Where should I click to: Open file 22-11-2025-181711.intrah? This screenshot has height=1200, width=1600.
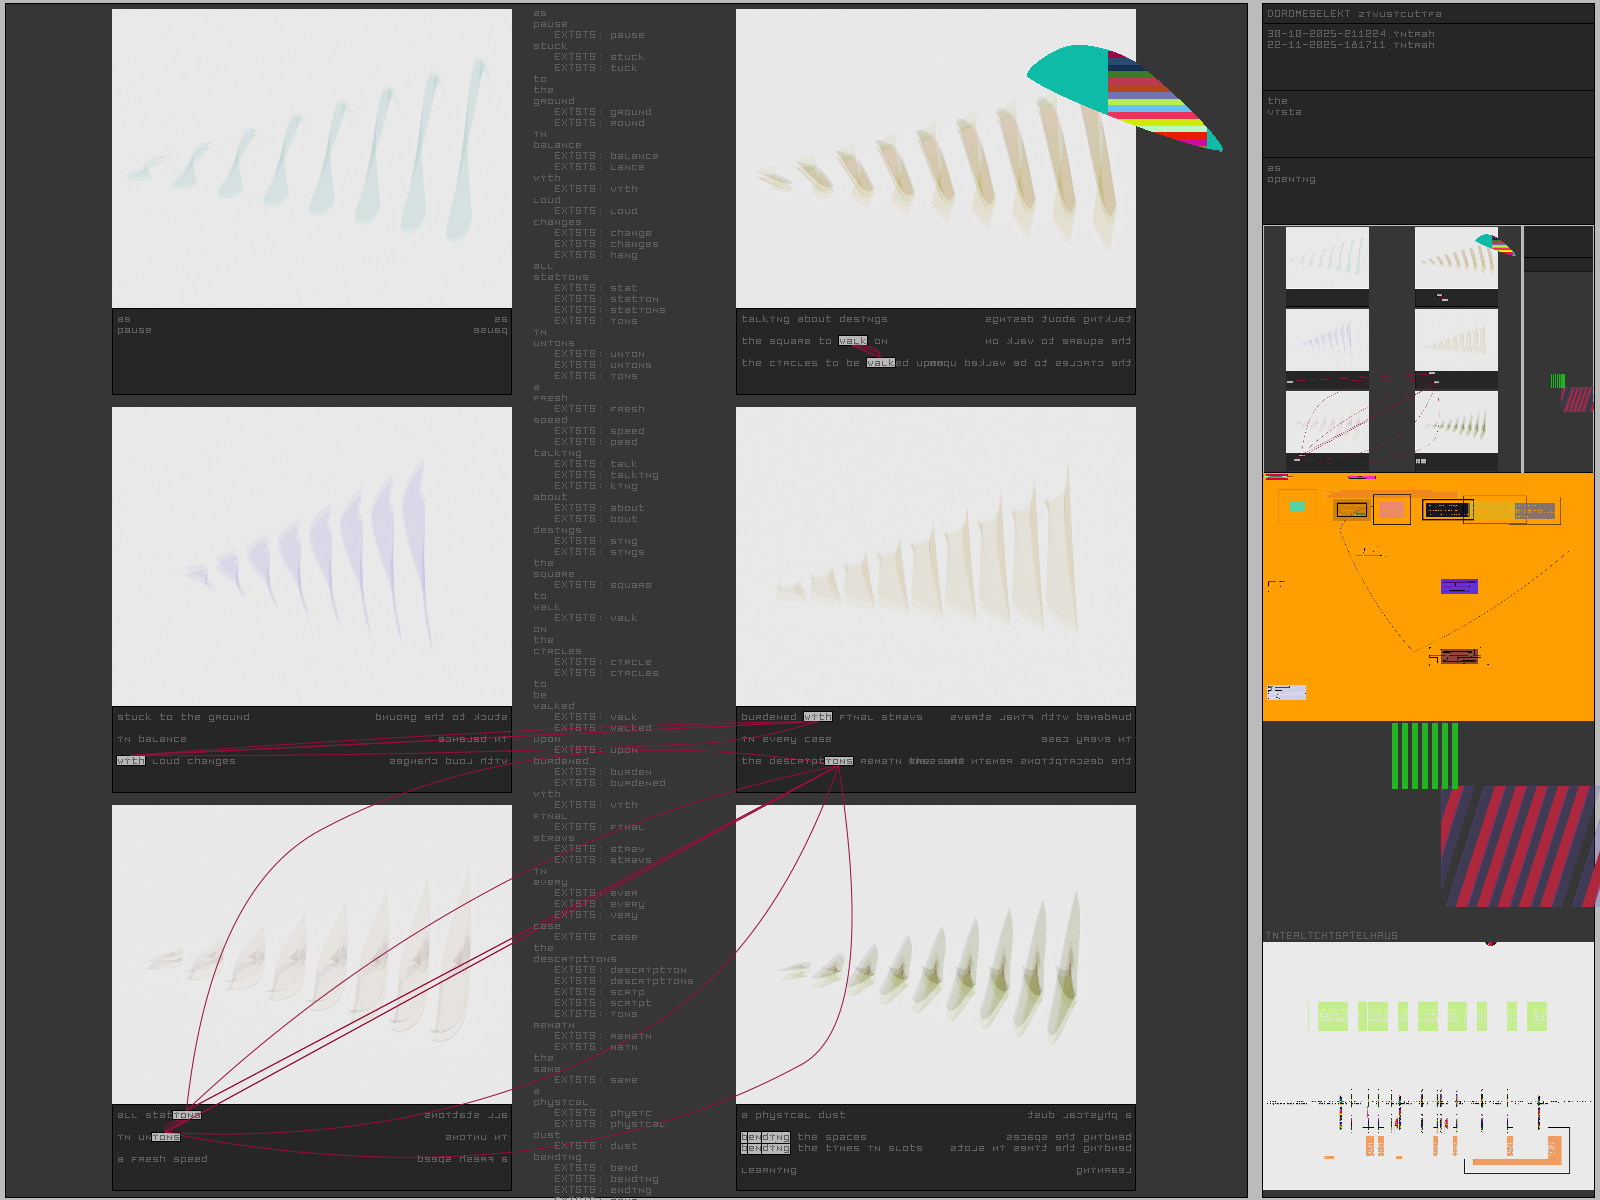pos(1350,45)
